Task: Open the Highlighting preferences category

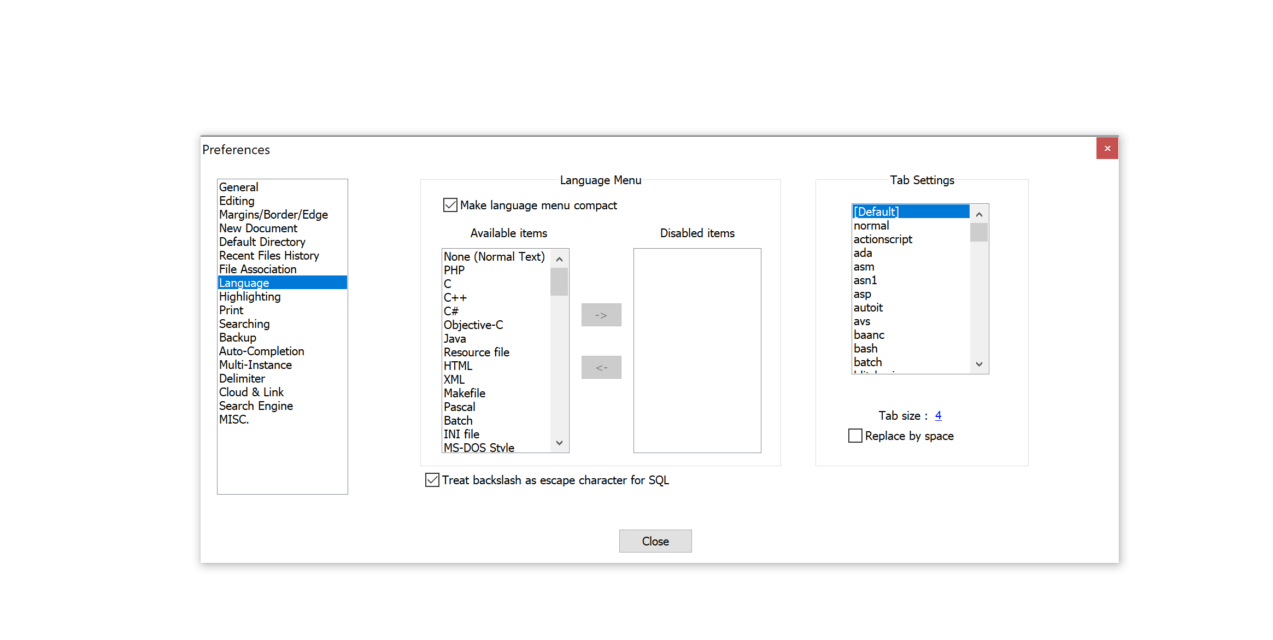Action: [249, 296]
